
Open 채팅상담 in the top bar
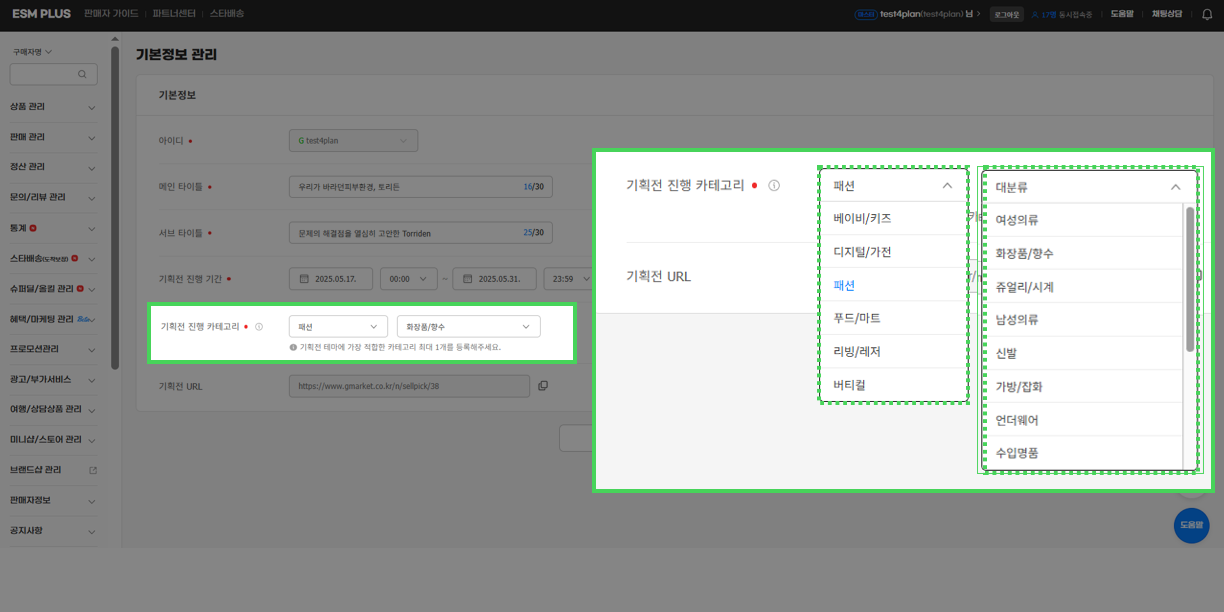(1167, 14)
